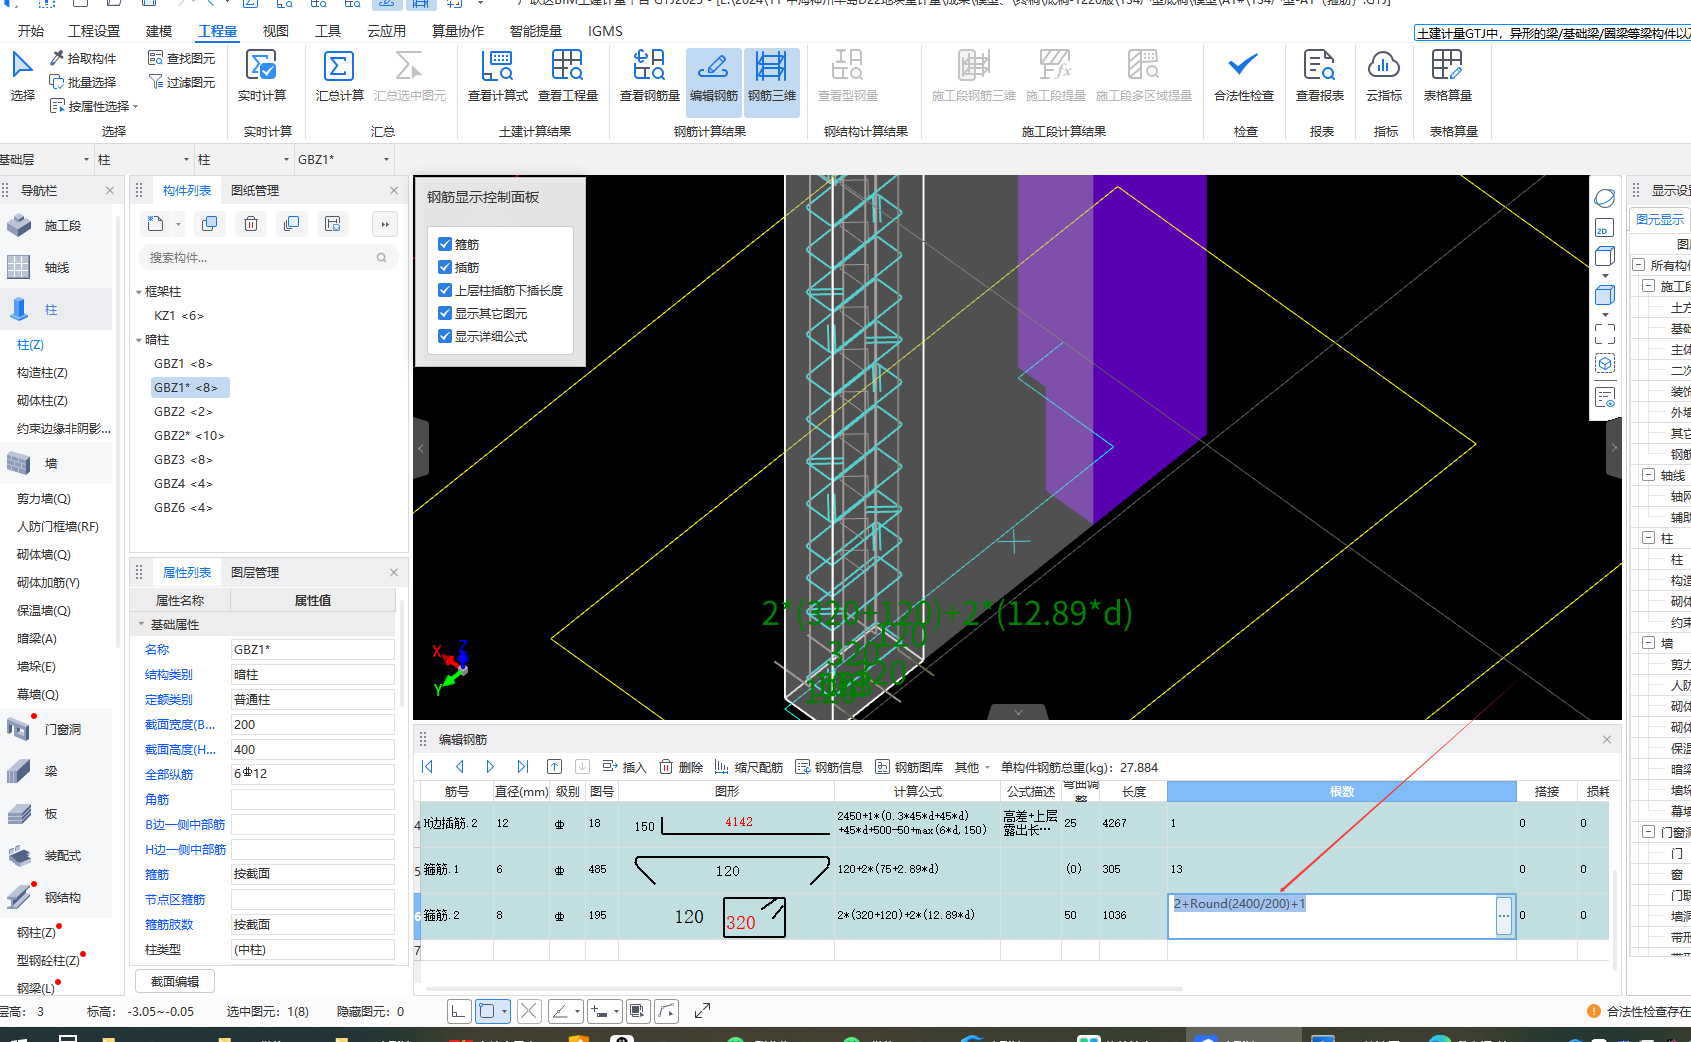The height and width of the screenshot is (1042, 1691).
Task: Open 查看报表 report viewer
Action: pos(1319,77)
